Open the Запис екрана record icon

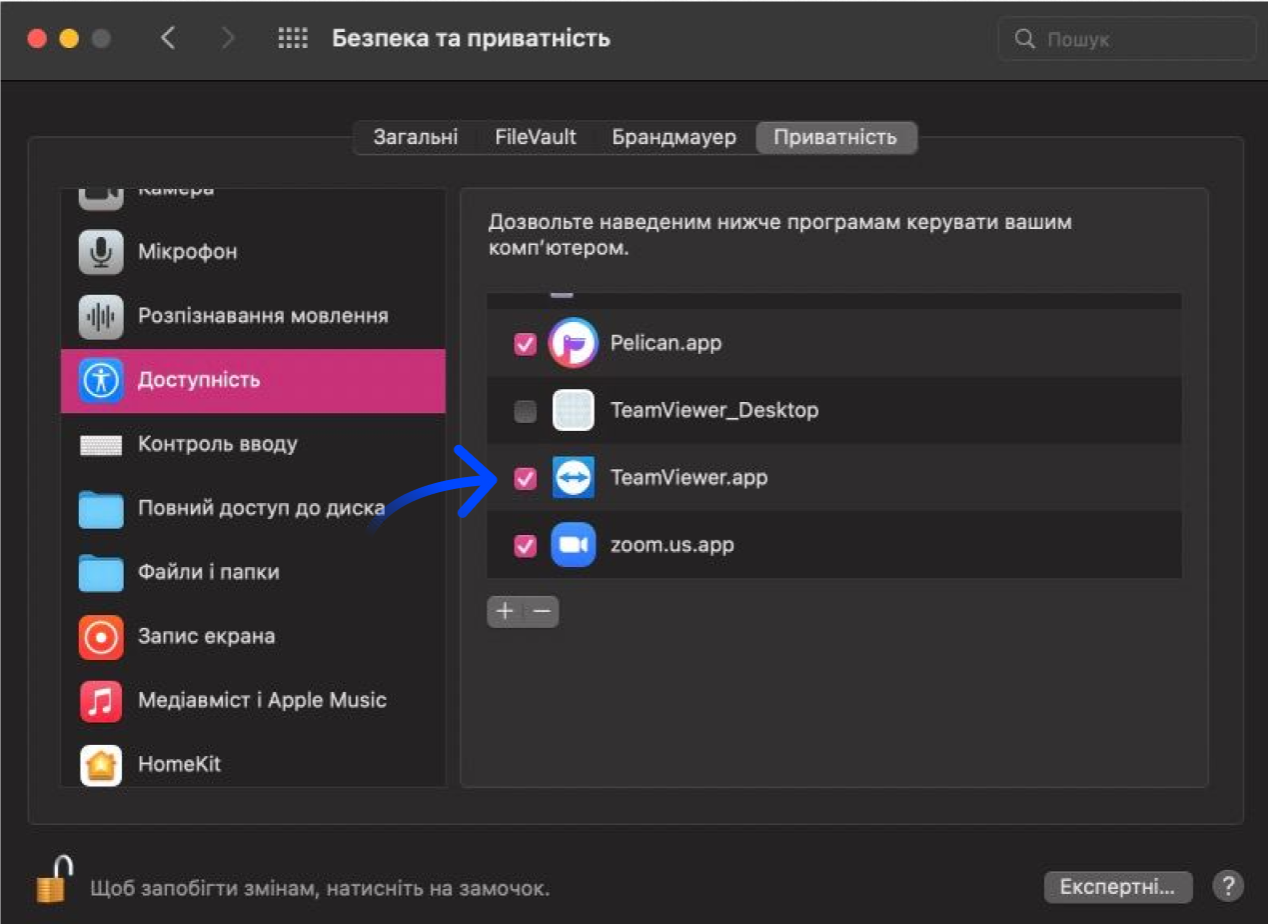[x=101, y=636]
